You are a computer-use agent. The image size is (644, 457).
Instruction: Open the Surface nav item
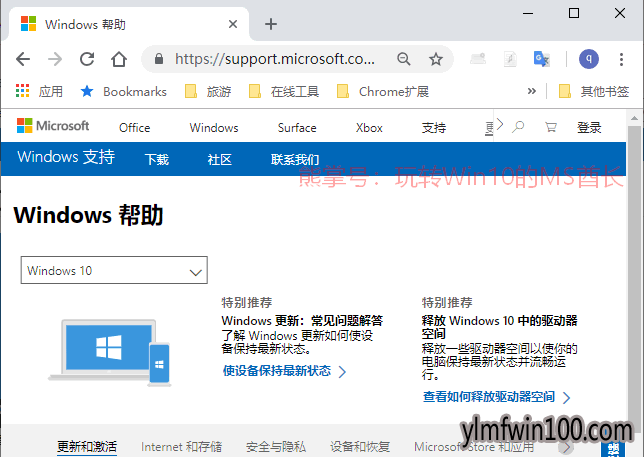coord(297,128)
